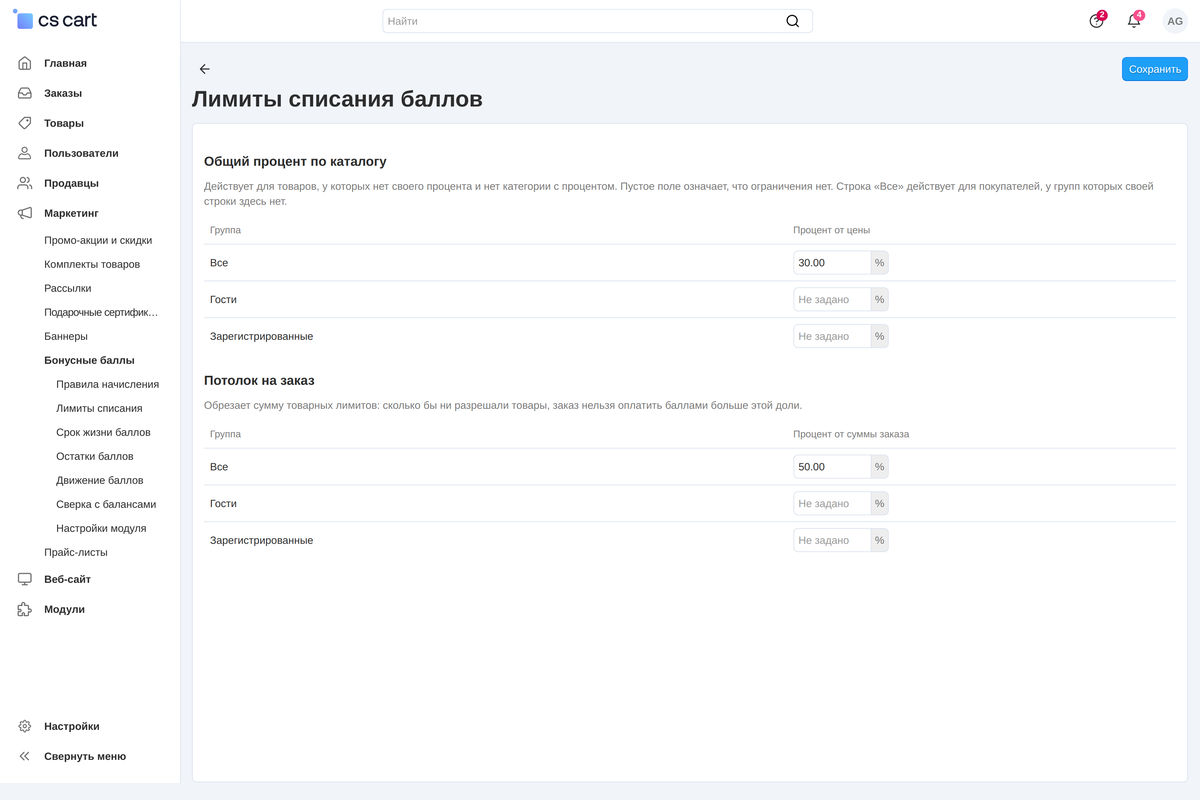This screenshot has width=1200, height=800.
Task: Click the Настройки label in sidebar
Action: pos(72,726)
